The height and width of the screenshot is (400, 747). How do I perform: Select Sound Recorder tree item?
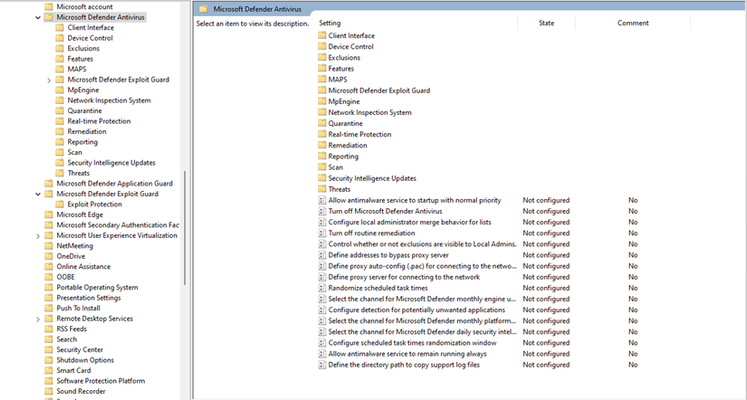pyautogui.click(x=81, y=391)
